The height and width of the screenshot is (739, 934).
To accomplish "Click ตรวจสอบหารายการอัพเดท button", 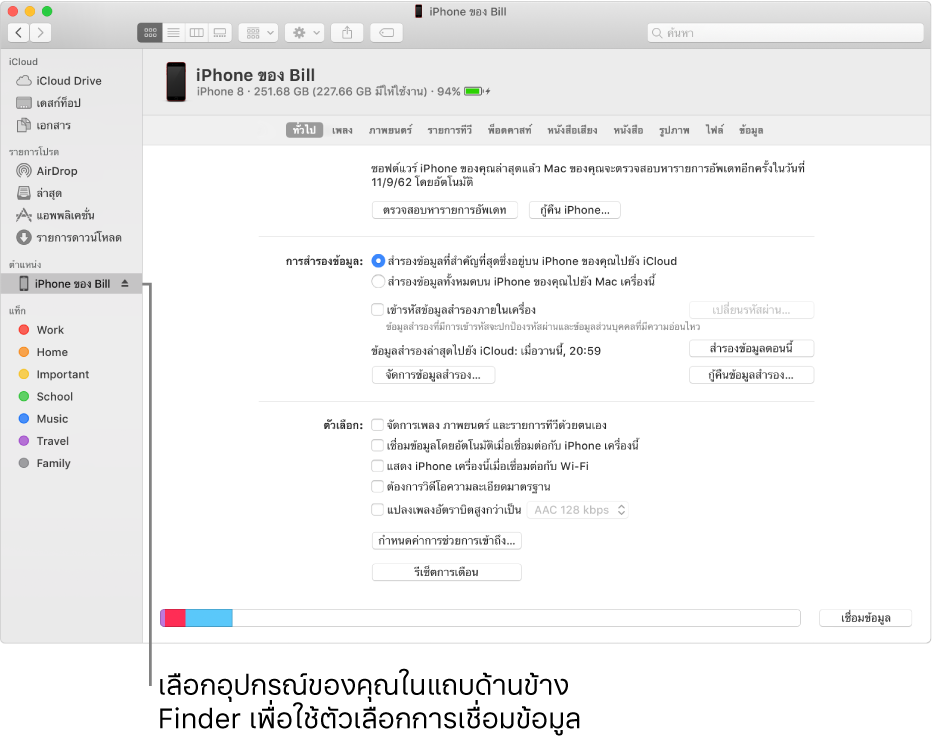I will click(x=444, y=210).
